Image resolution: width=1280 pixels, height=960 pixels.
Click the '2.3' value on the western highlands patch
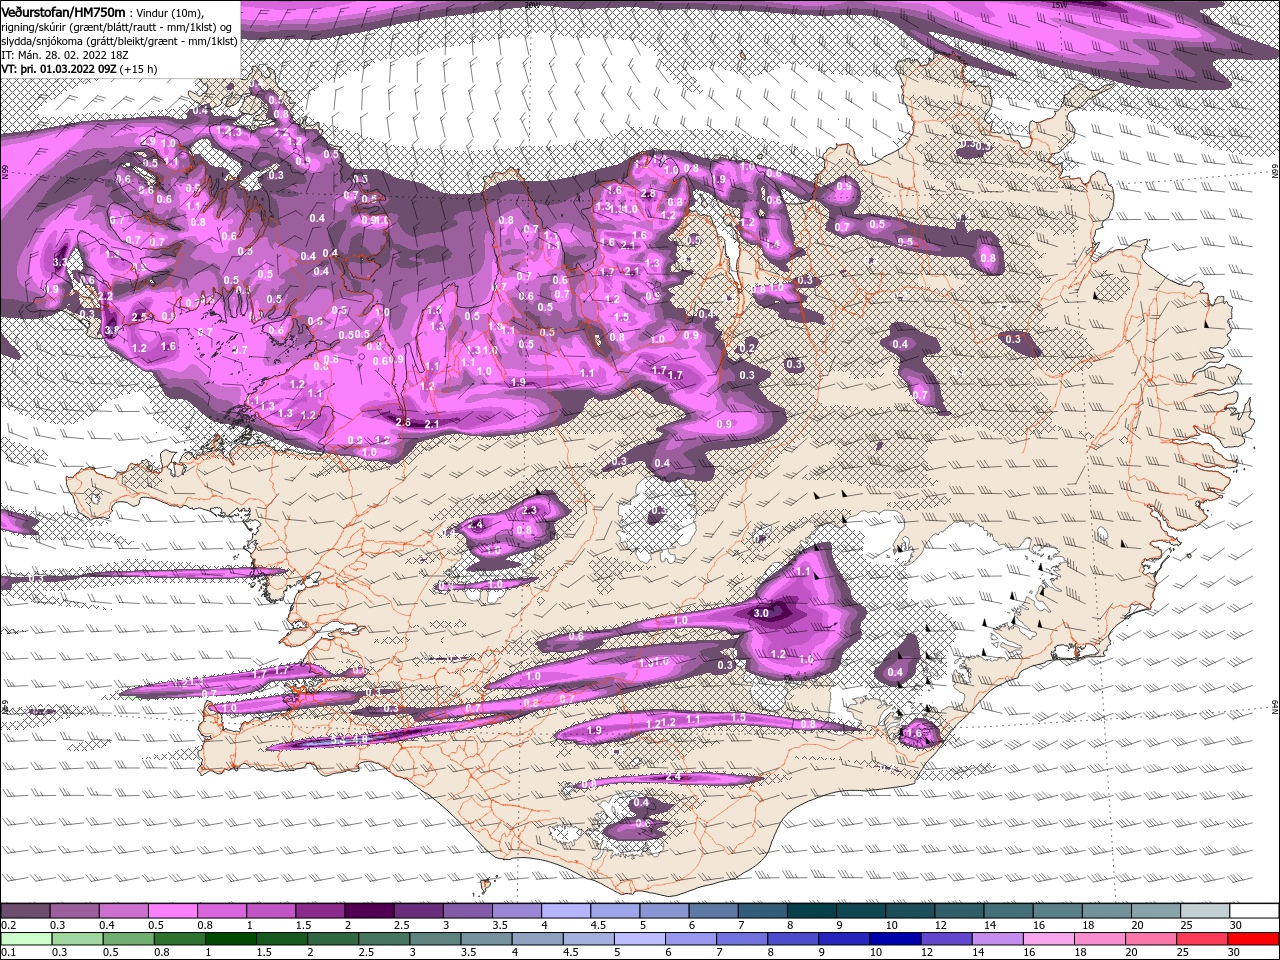(530, 510)
